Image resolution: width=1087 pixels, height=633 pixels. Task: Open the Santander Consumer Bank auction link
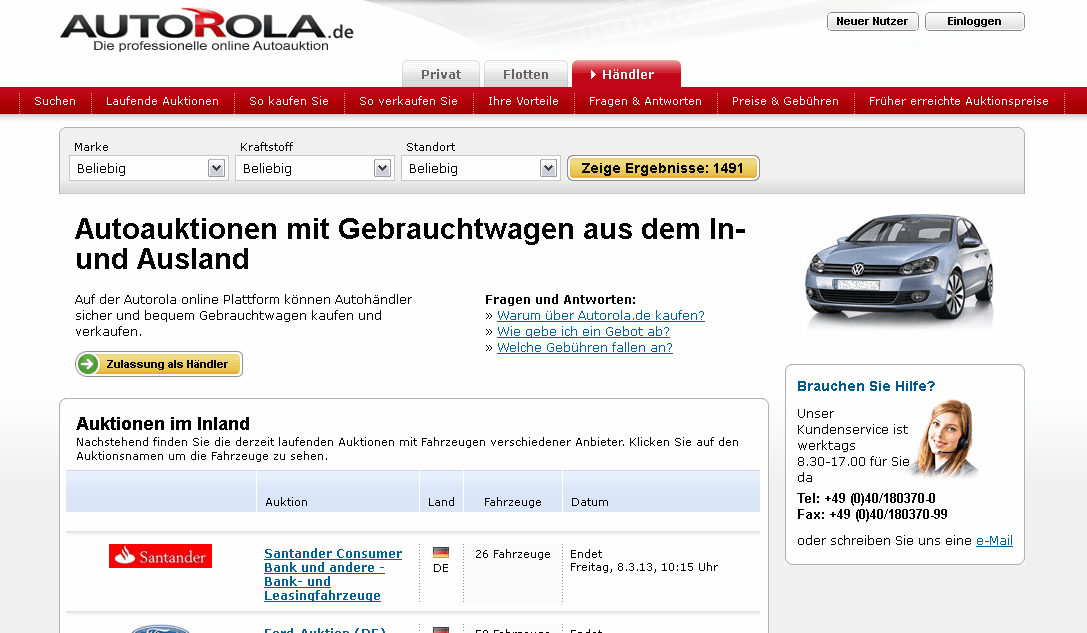click(333, 574)
